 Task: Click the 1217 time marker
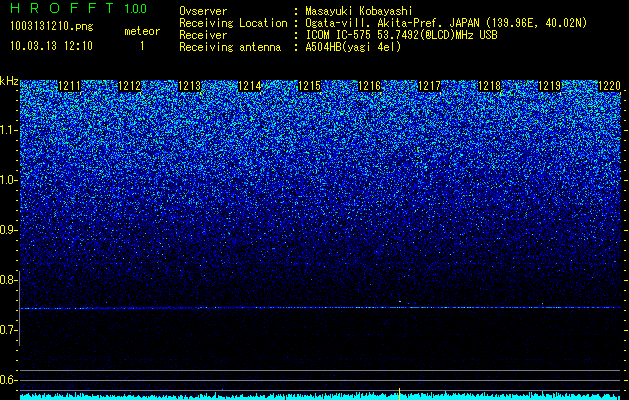(430, 86)
